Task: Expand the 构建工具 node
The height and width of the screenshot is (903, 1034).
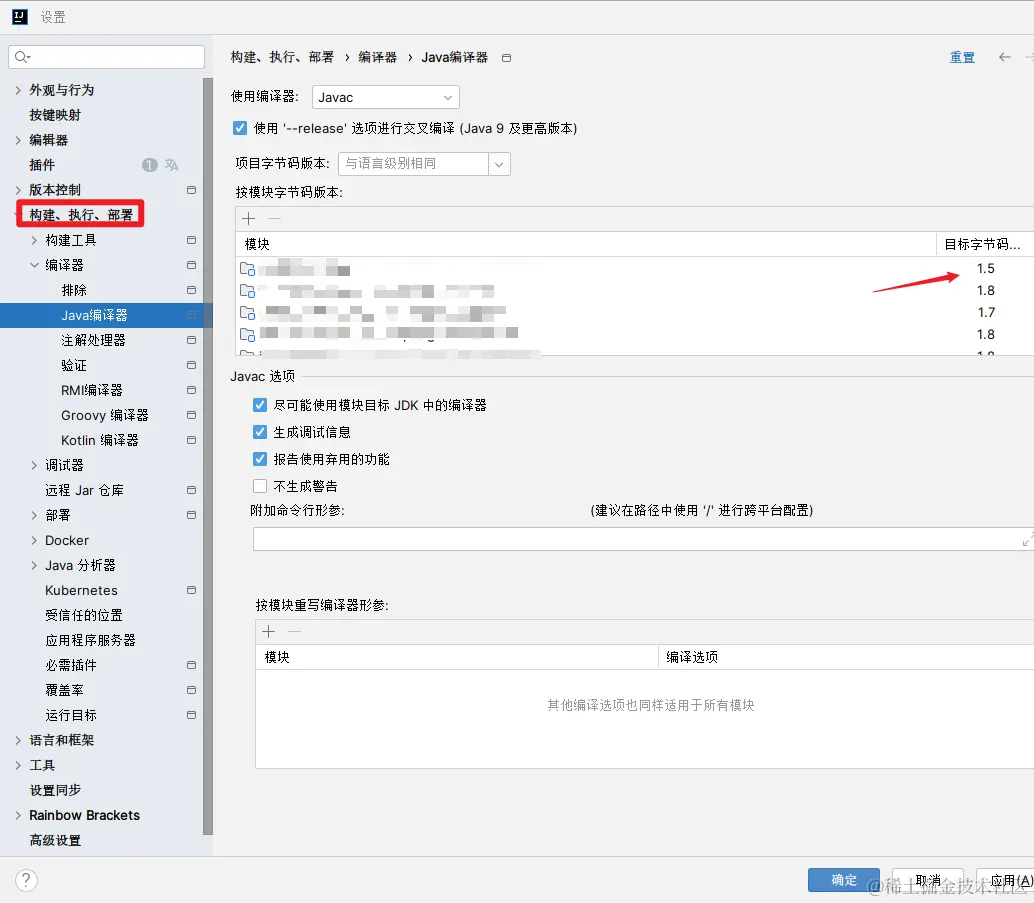Action: coord(34,240)
